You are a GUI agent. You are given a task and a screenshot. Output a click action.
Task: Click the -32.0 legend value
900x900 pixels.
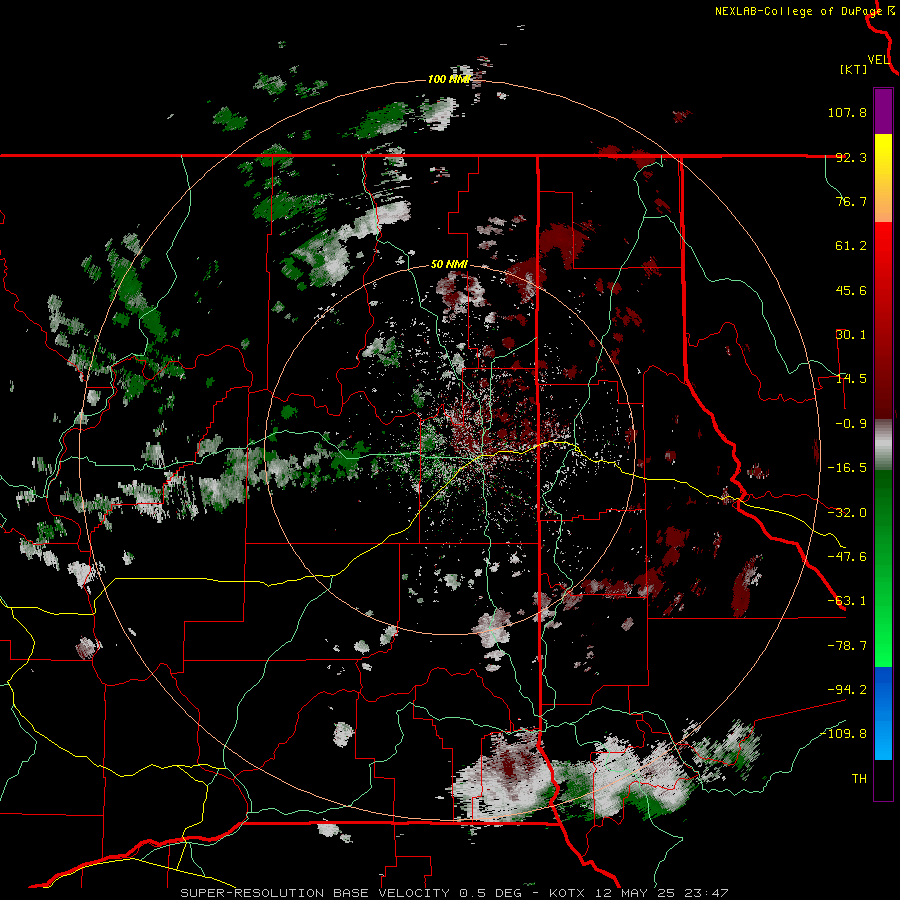[x=847, y=513]
